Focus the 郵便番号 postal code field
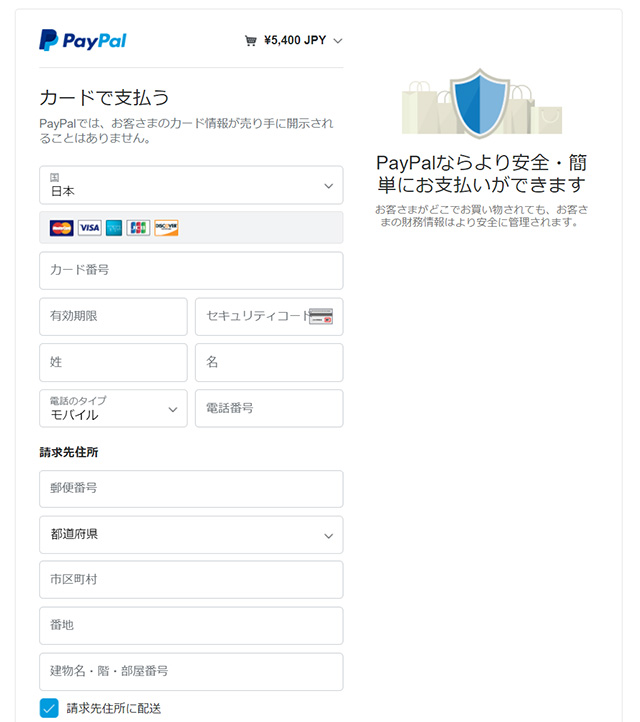The width and height of the screenshot is (640, 722). (x=191, y=489)
